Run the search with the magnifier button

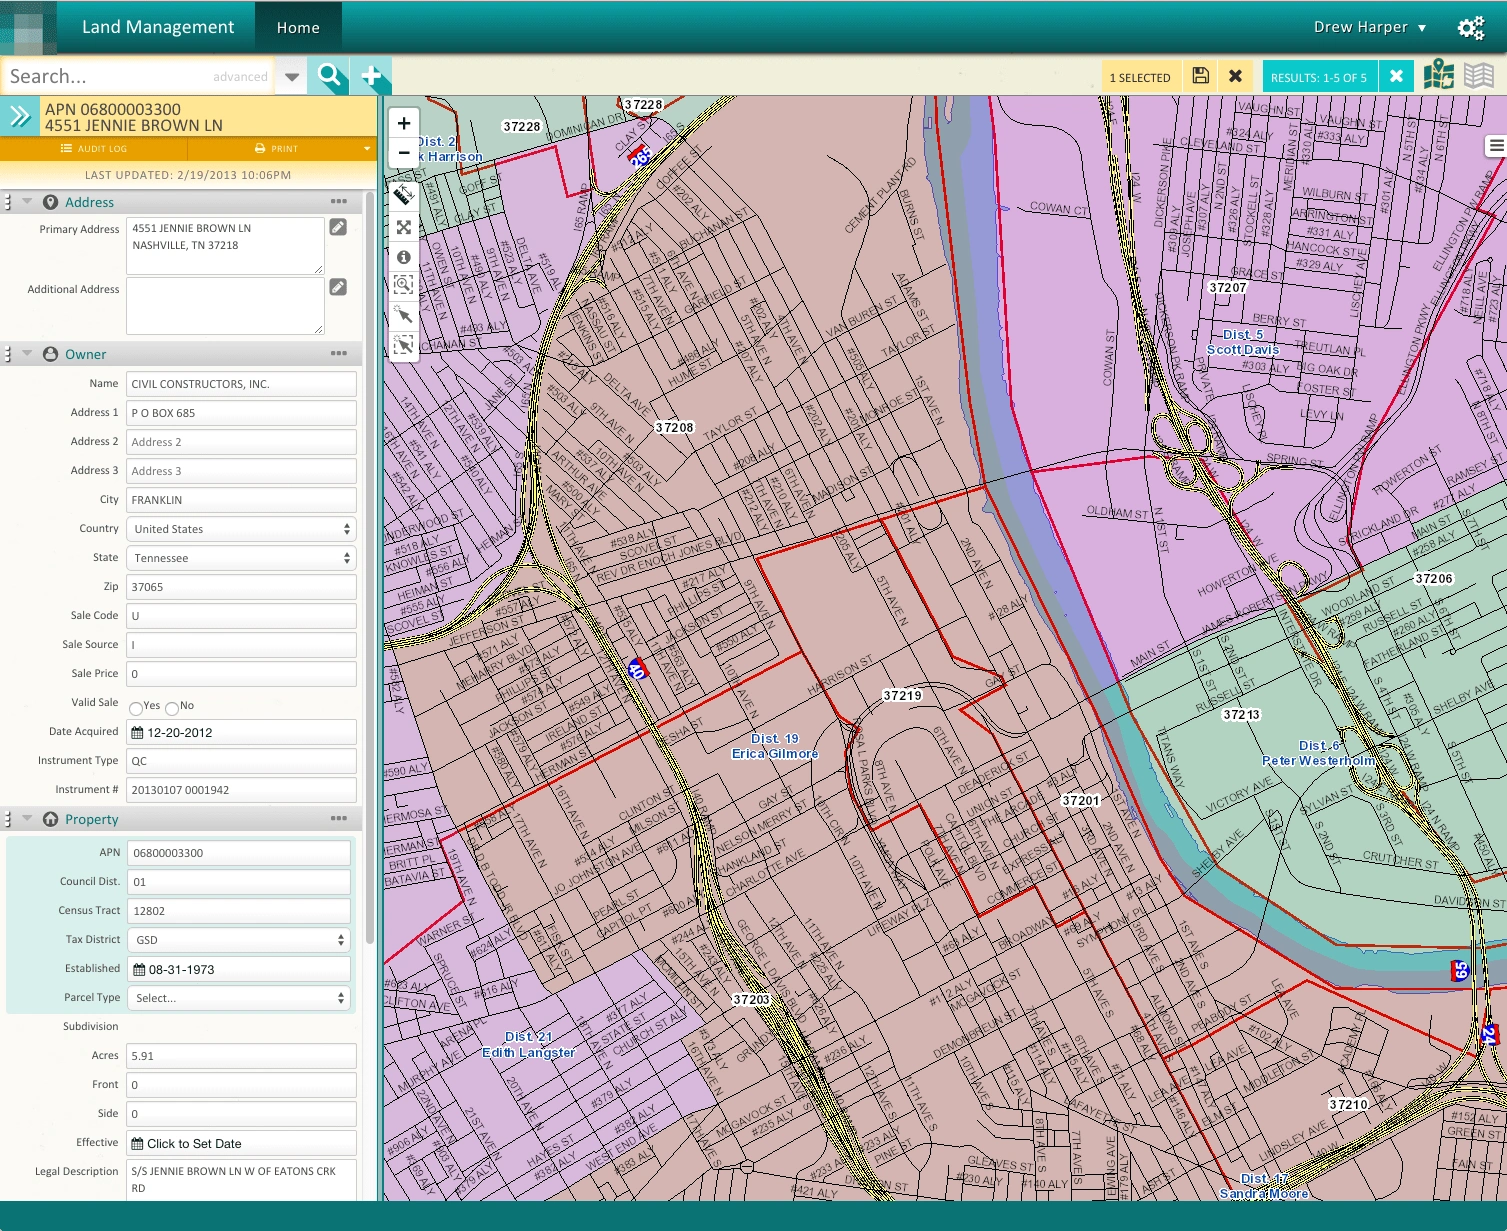click(329, 76)
